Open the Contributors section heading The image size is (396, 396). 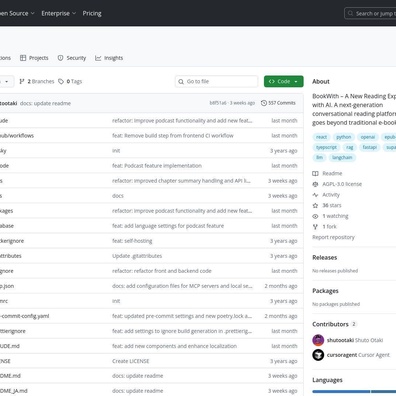[330, 324]
